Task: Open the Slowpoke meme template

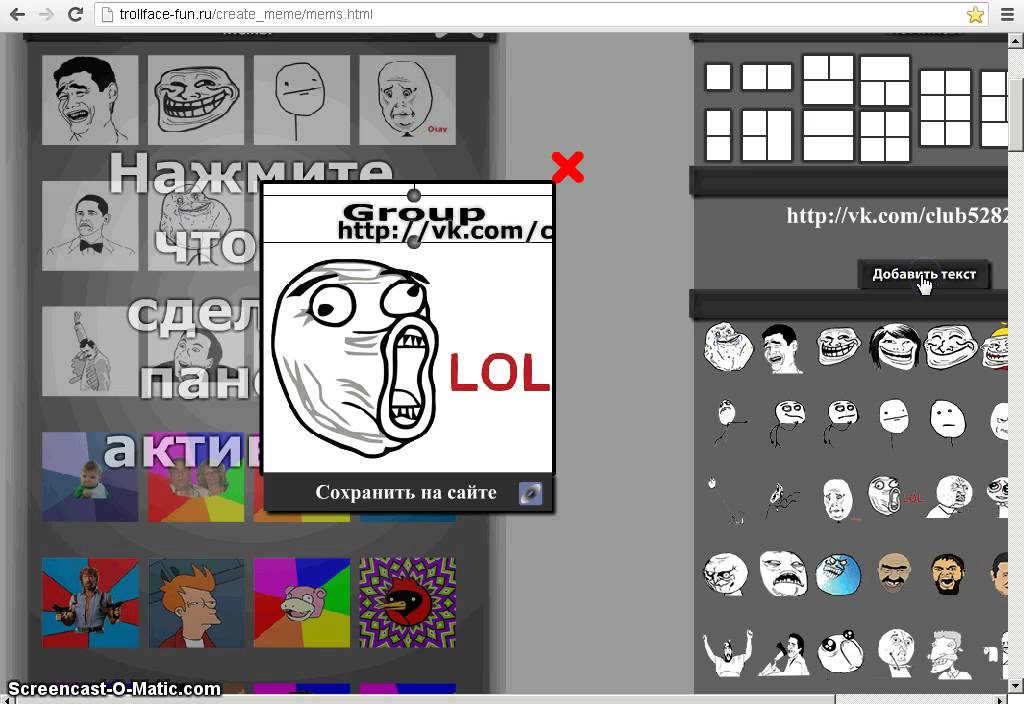Action: pyautogui.click(x=302, y=603)
